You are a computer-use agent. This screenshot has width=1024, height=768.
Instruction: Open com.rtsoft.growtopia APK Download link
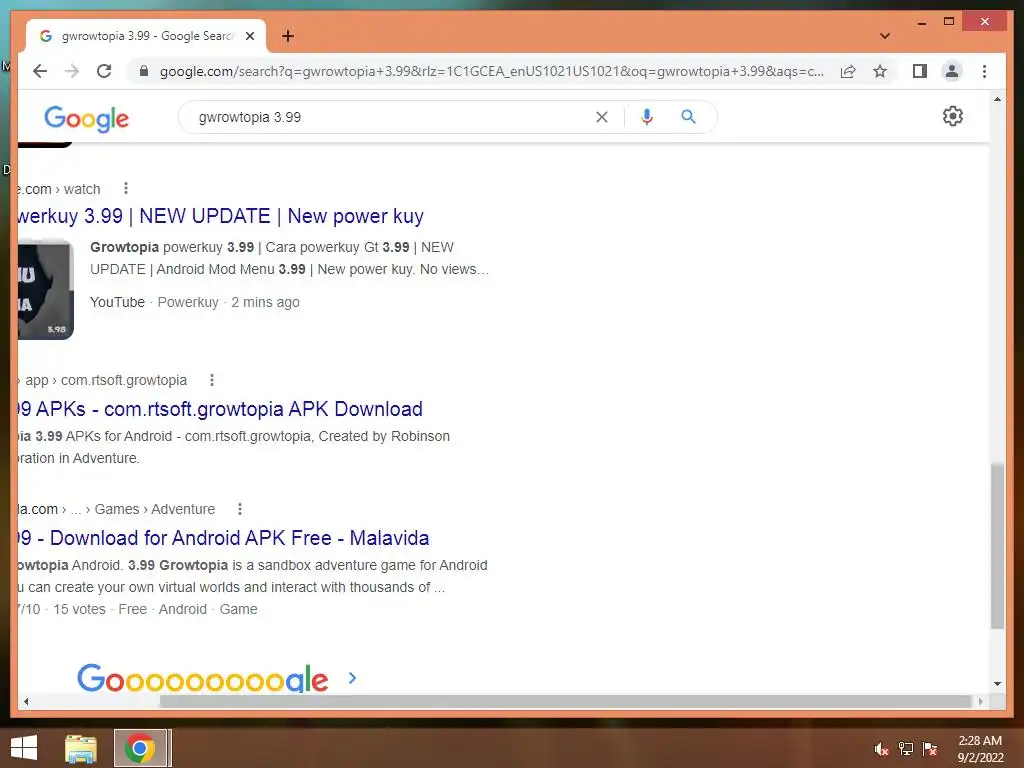click(221, 409)
